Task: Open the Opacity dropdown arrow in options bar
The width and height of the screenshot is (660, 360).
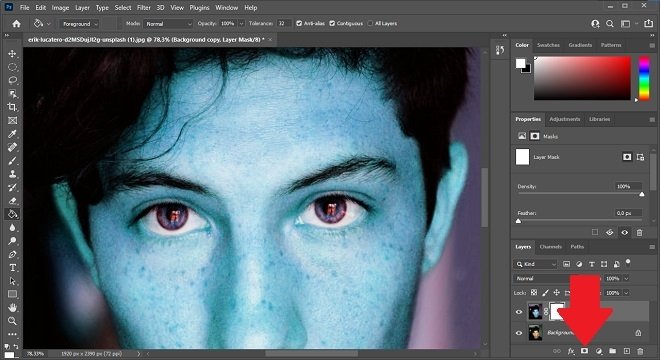Action: point(241,24)
